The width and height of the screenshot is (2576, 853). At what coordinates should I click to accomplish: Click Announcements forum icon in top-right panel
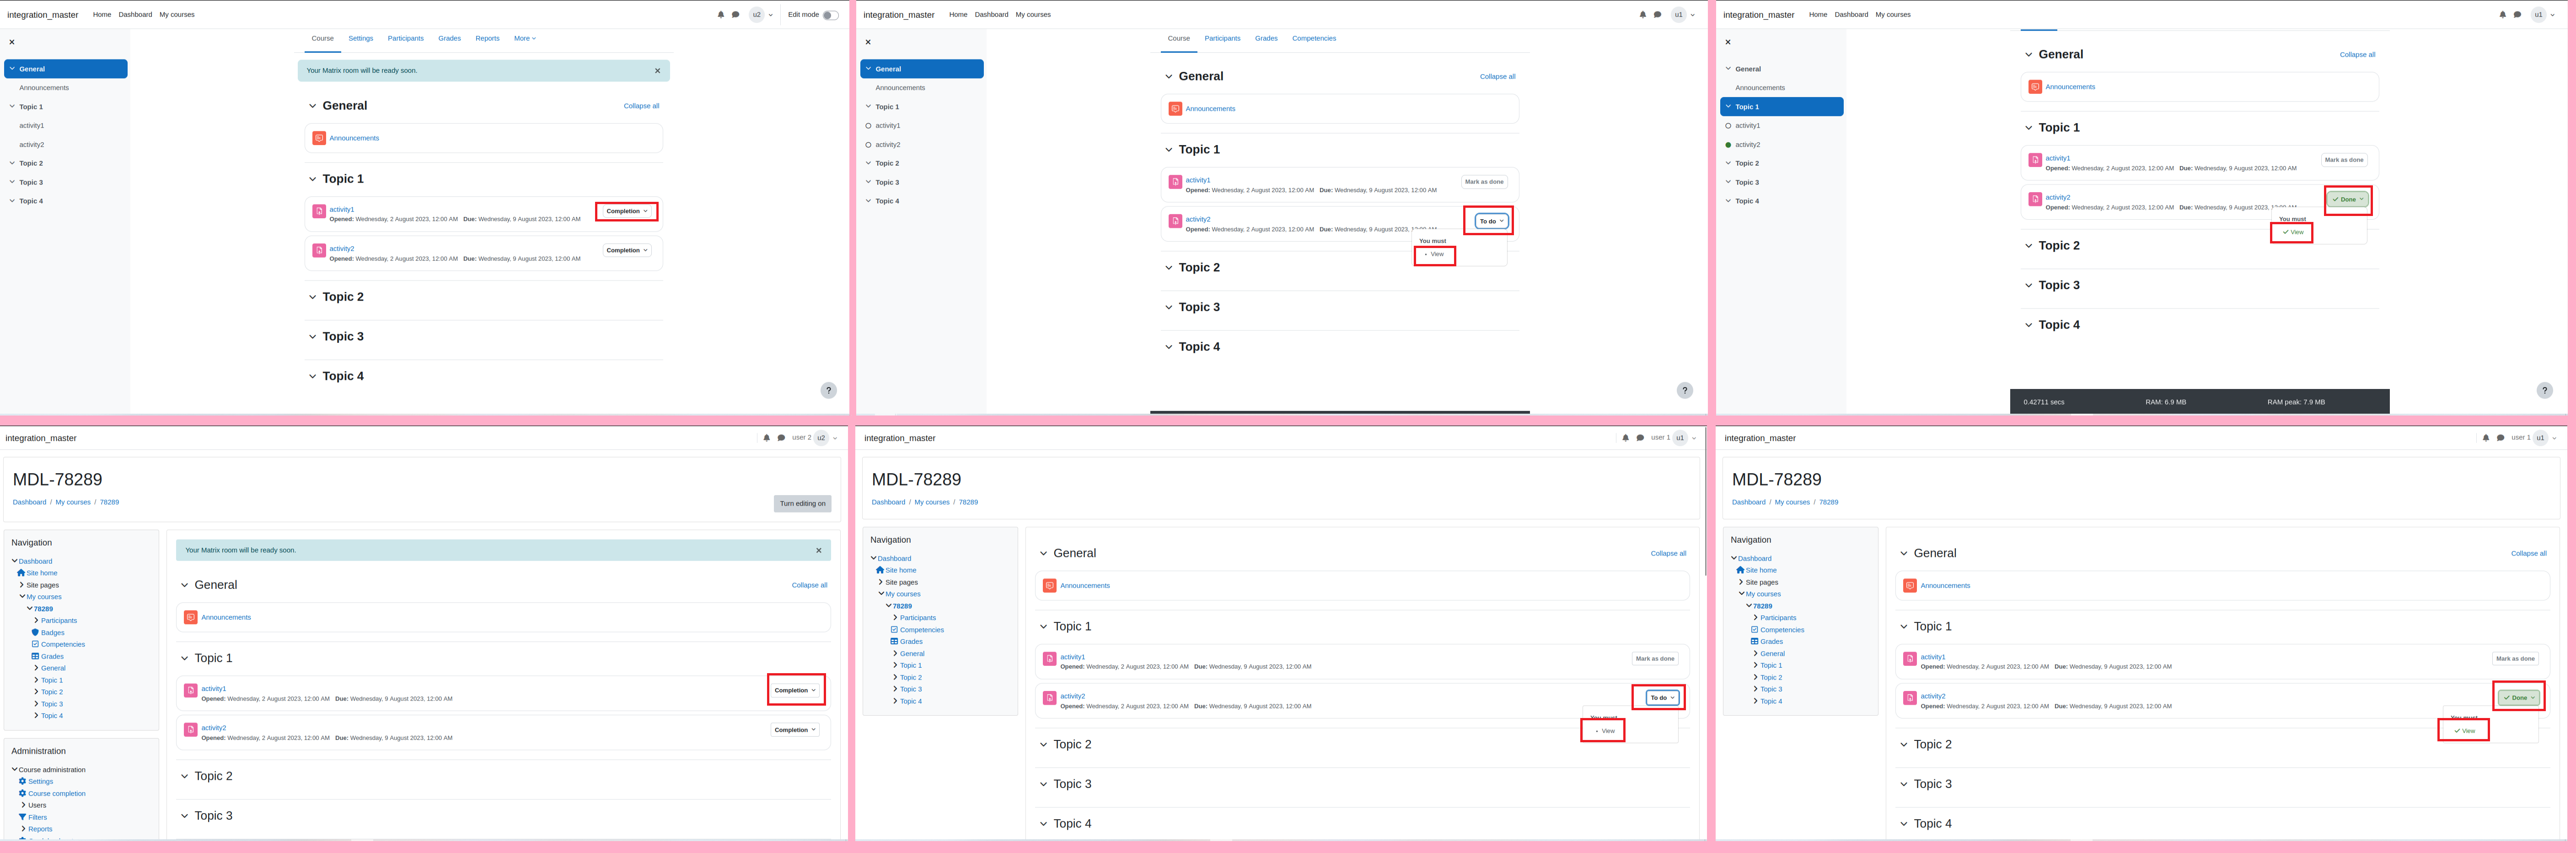2035,87
